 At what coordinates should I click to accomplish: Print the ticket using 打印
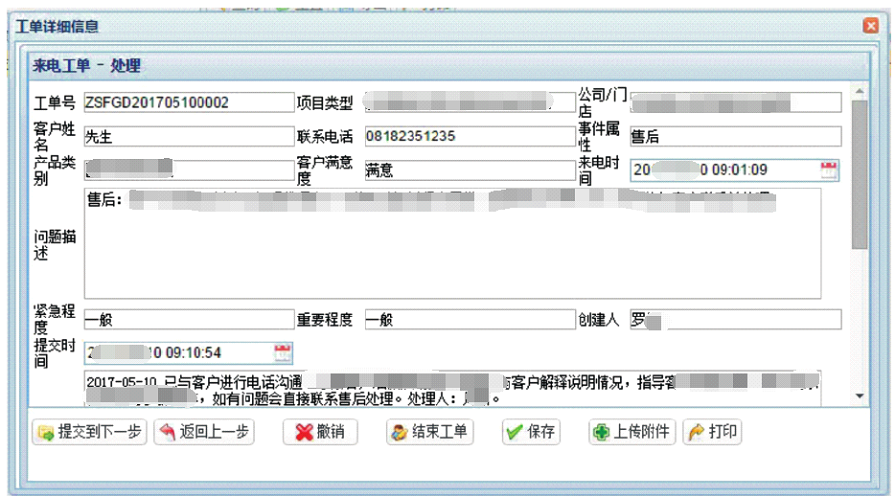(x=712, y=432)
